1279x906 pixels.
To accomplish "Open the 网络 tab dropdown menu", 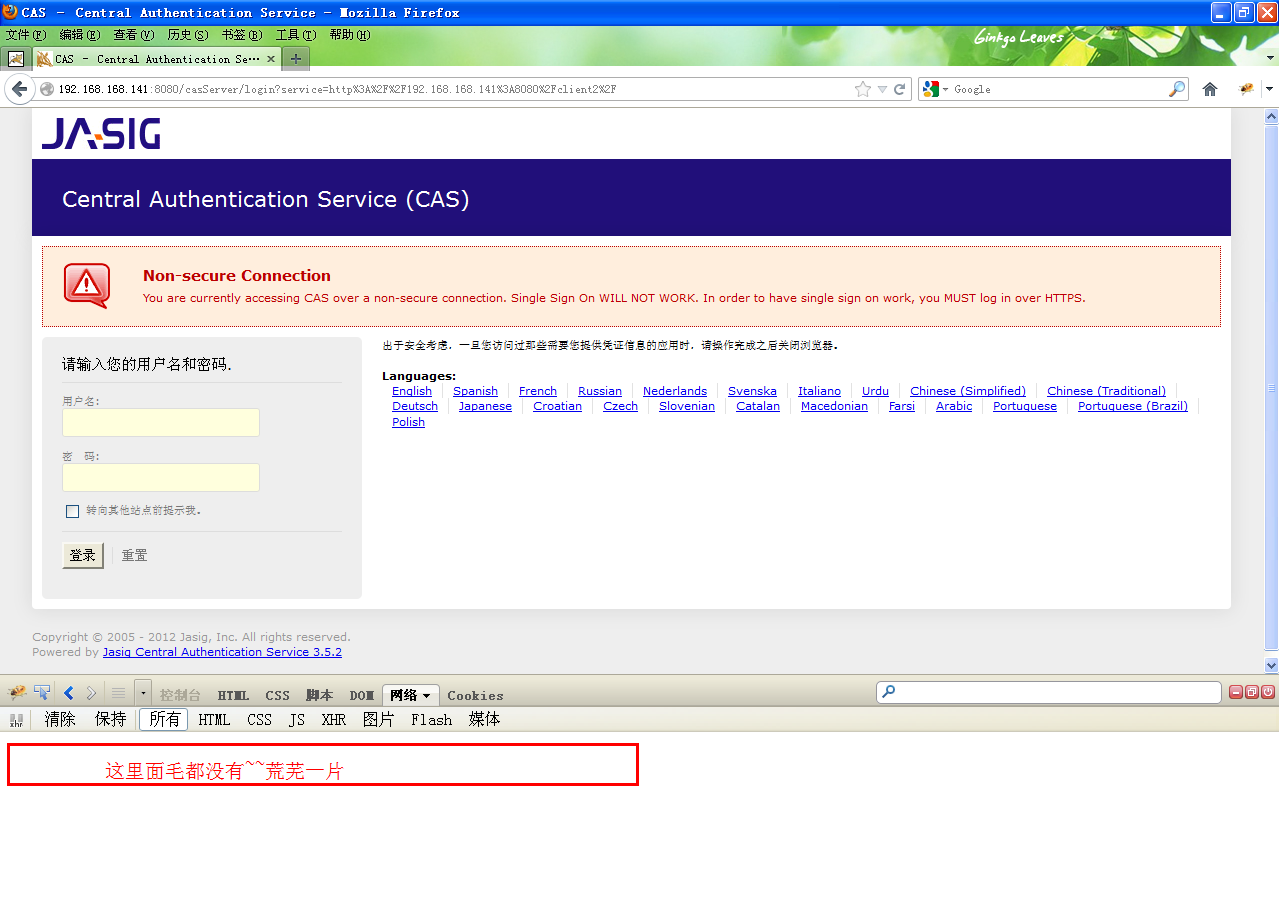I will click(x=428, y=695).
